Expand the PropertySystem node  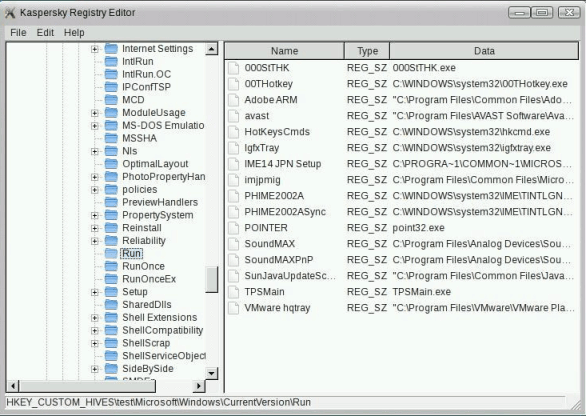(95, 215)
